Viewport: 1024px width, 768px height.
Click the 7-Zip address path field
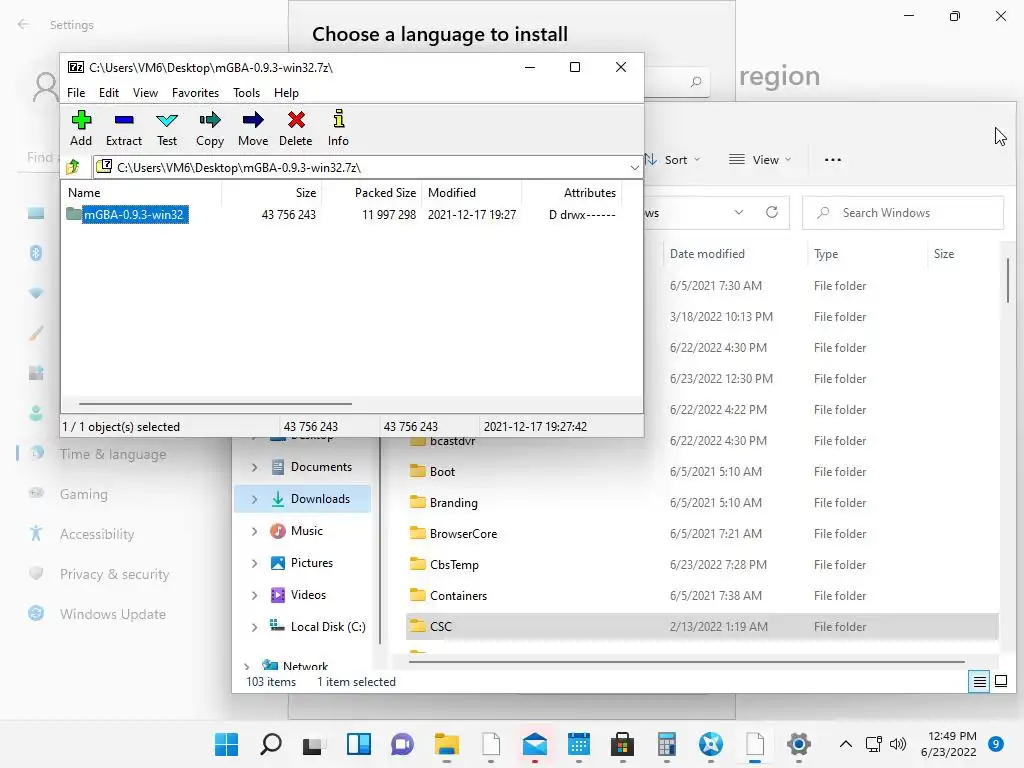pos(368,168)
